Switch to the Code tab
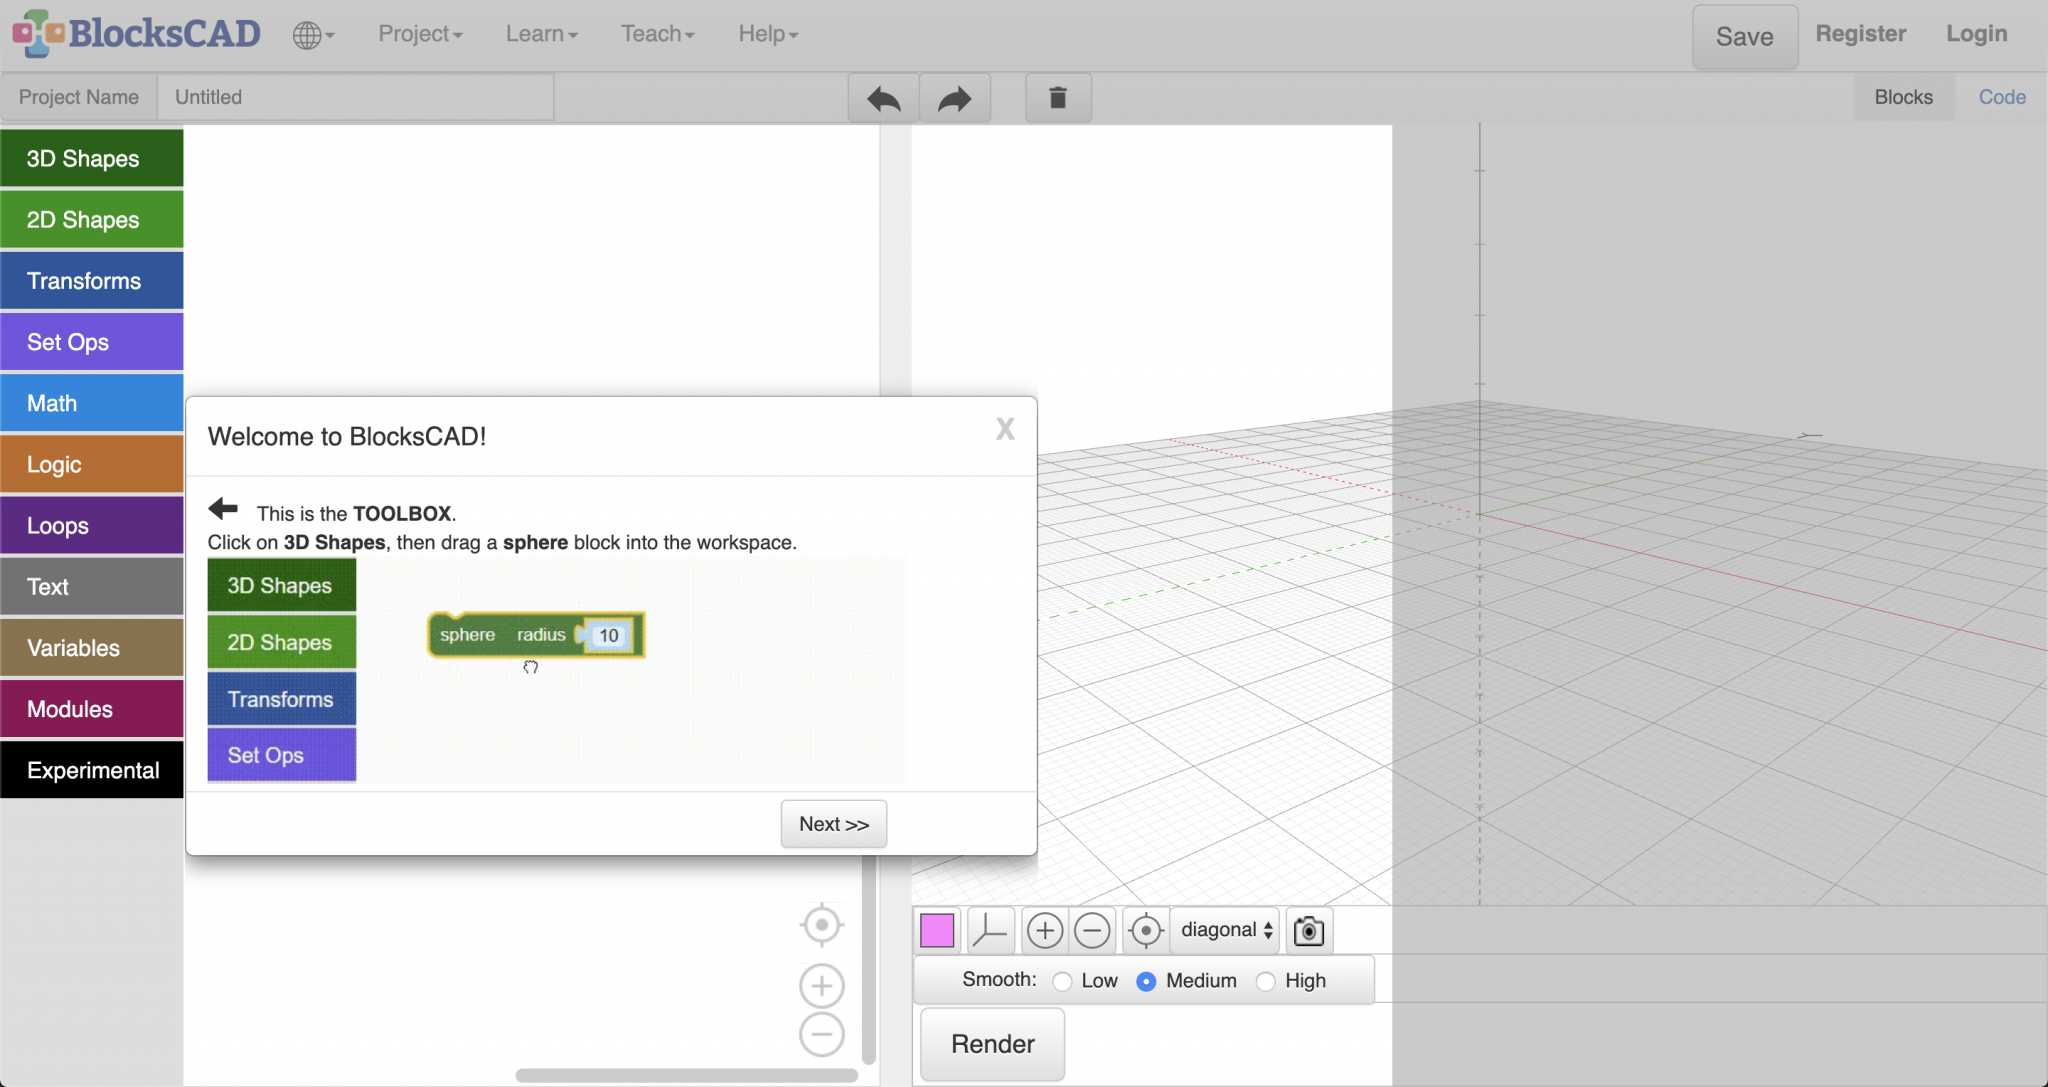 pos(2002,97)
